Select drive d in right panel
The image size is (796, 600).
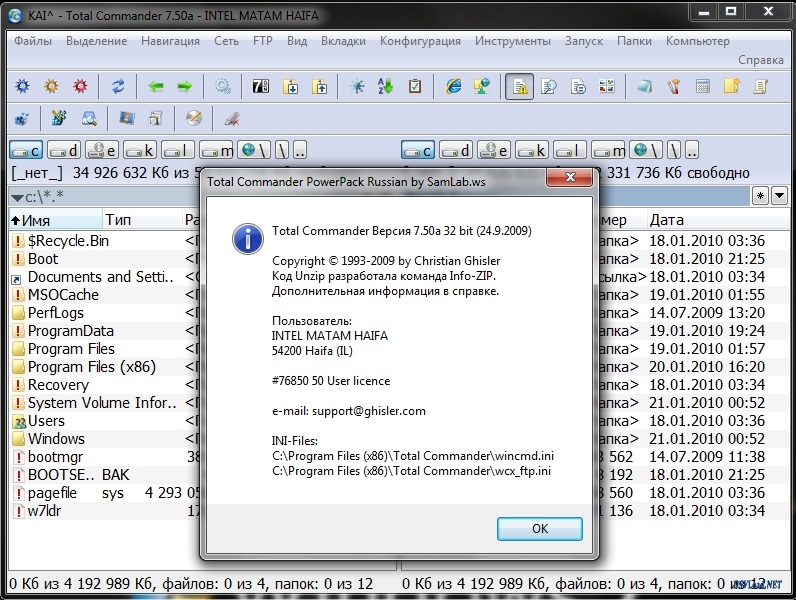[456, 150]
